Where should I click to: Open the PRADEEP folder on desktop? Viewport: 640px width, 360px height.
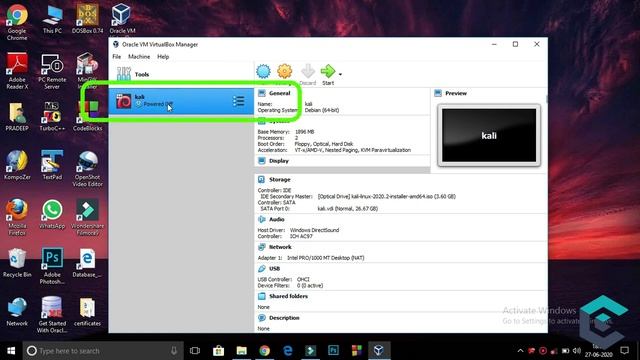point(17,117)
